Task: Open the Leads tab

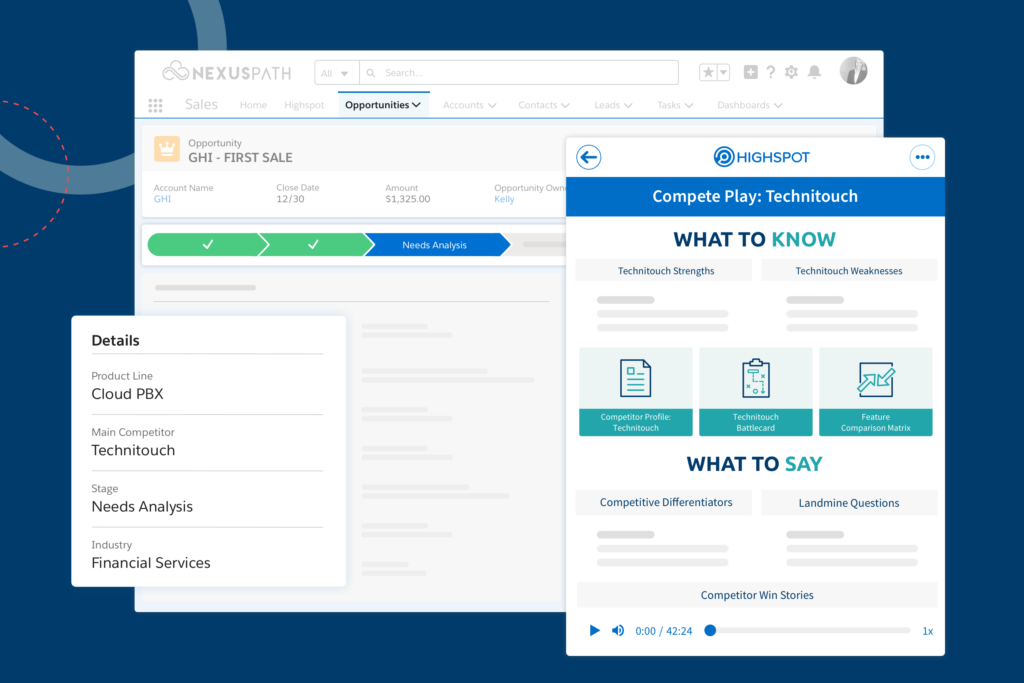Action: (607, 105)
